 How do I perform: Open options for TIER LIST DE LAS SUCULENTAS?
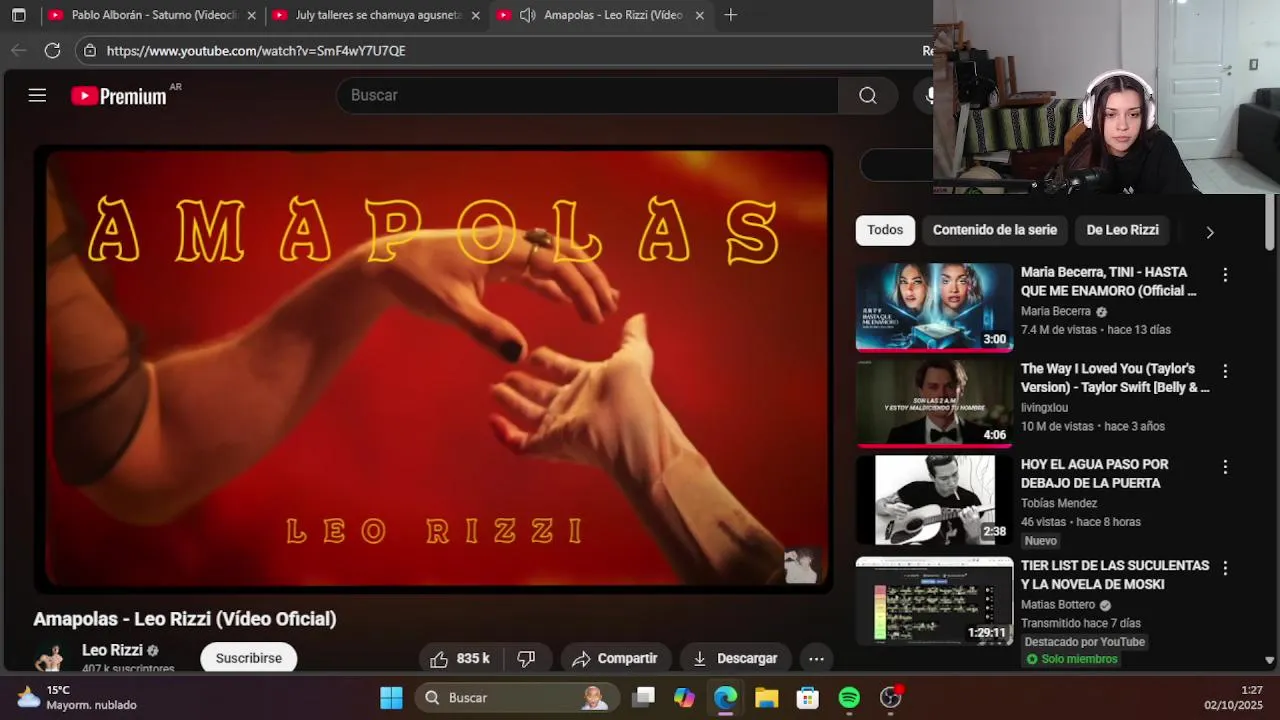[x=1225, y=568]
